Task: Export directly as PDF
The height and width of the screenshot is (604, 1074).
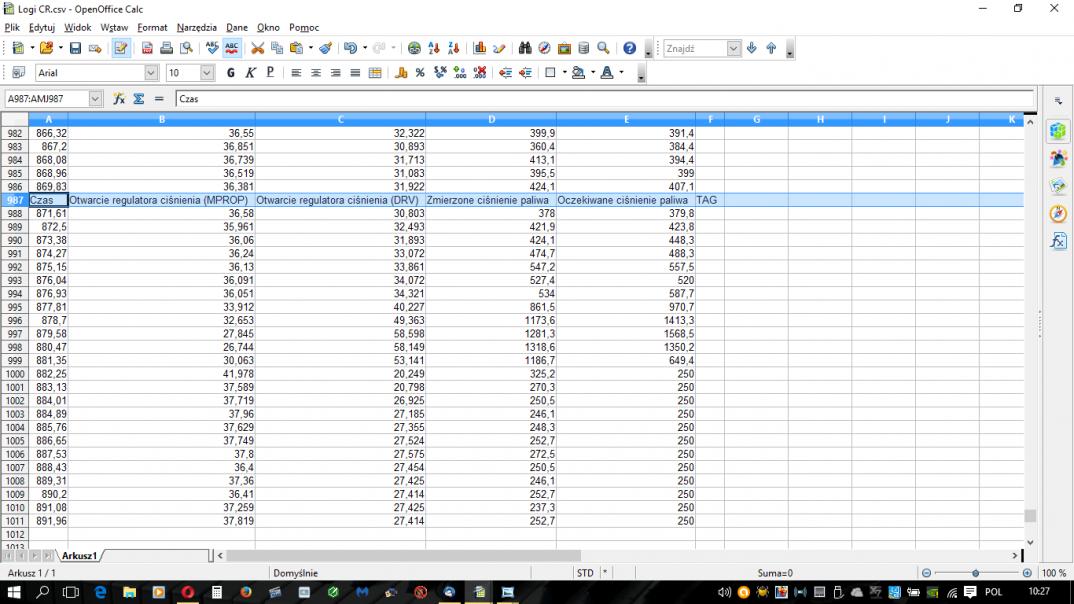Action: 147,49
